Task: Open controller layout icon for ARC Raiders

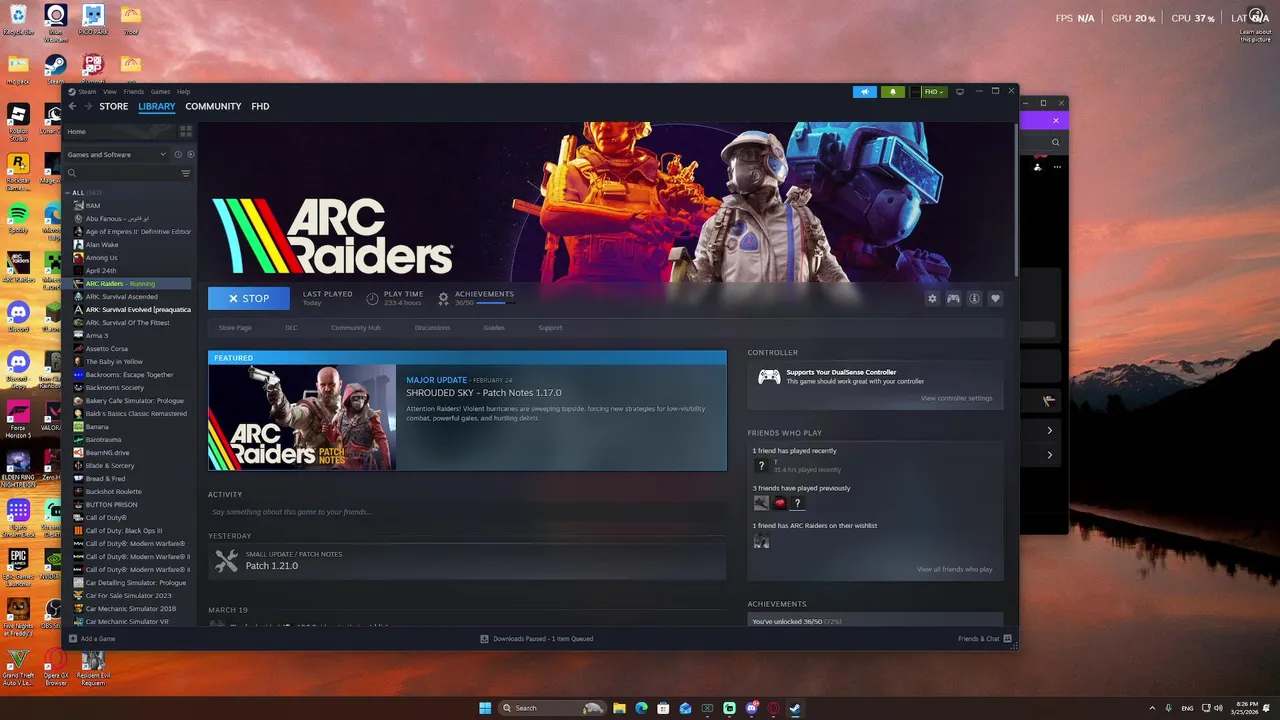Action: point(954,298)
